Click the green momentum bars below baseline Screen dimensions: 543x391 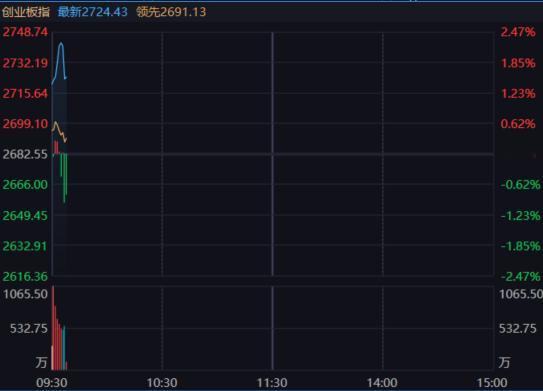pyautogui.click(x=64, y=178)
